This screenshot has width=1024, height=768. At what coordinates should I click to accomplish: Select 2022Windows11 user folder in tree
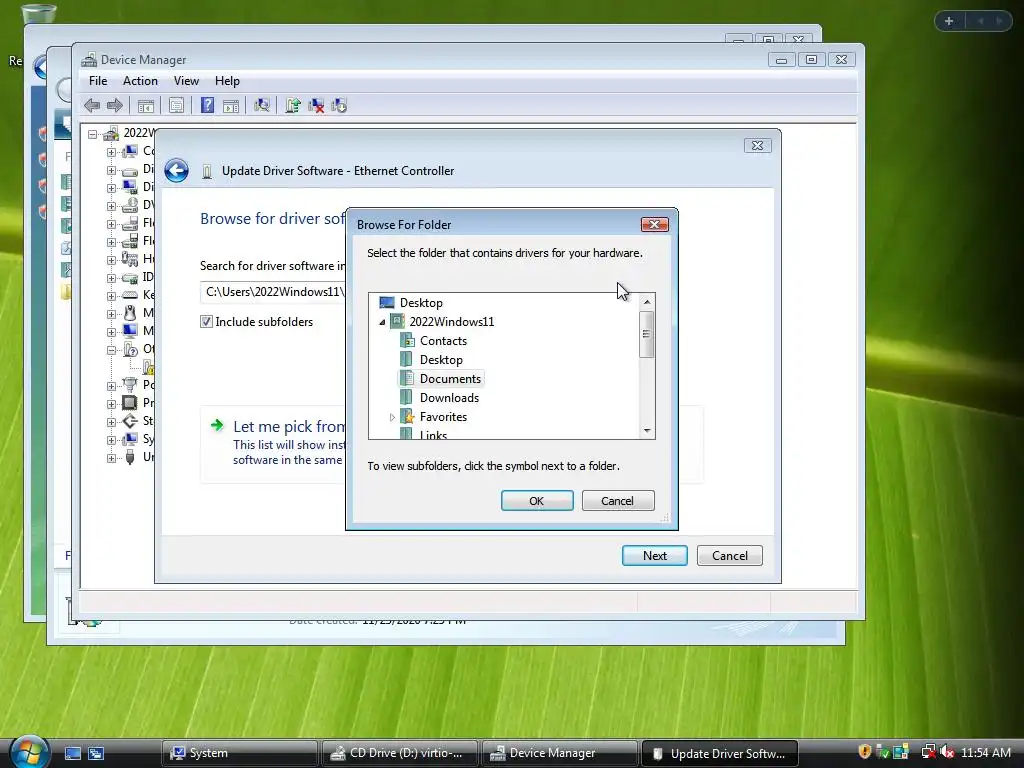pos(451,322)
